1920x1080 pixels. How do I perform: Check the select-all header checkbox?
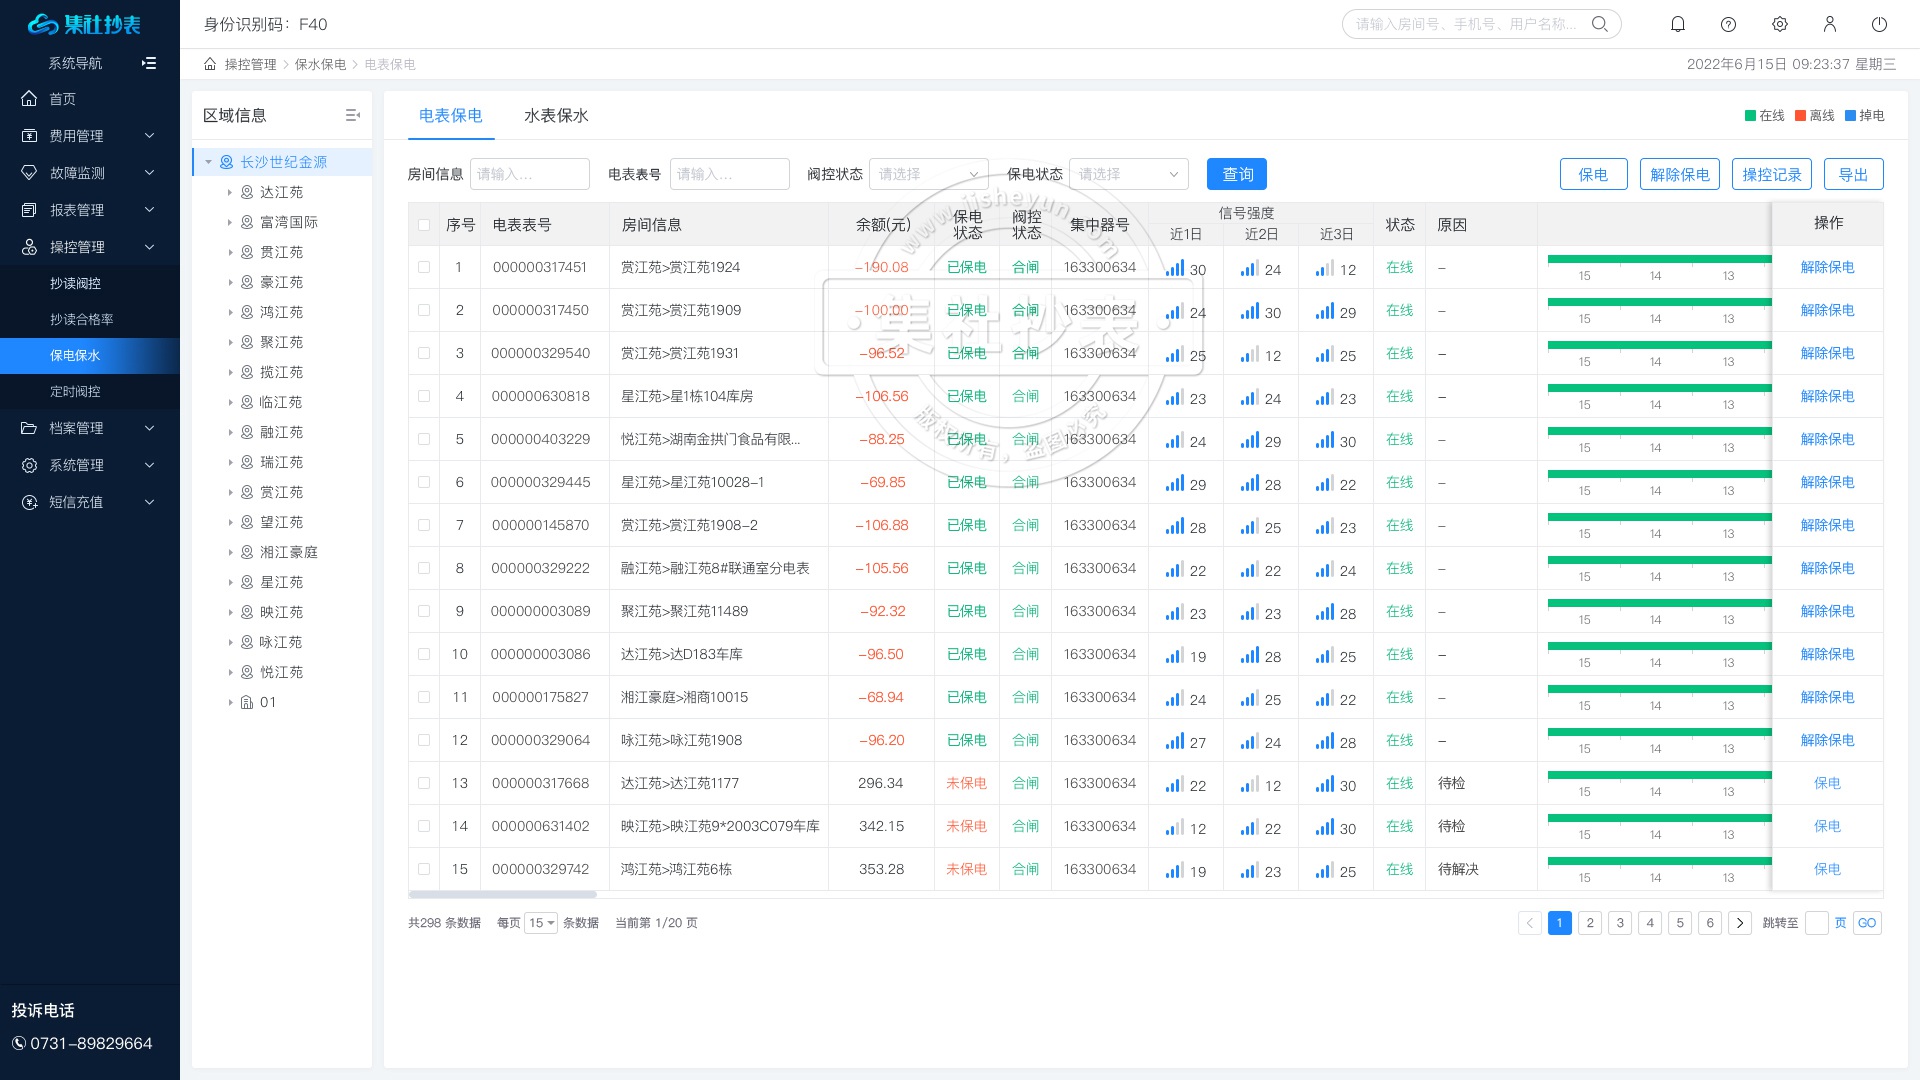coord(424,225)
